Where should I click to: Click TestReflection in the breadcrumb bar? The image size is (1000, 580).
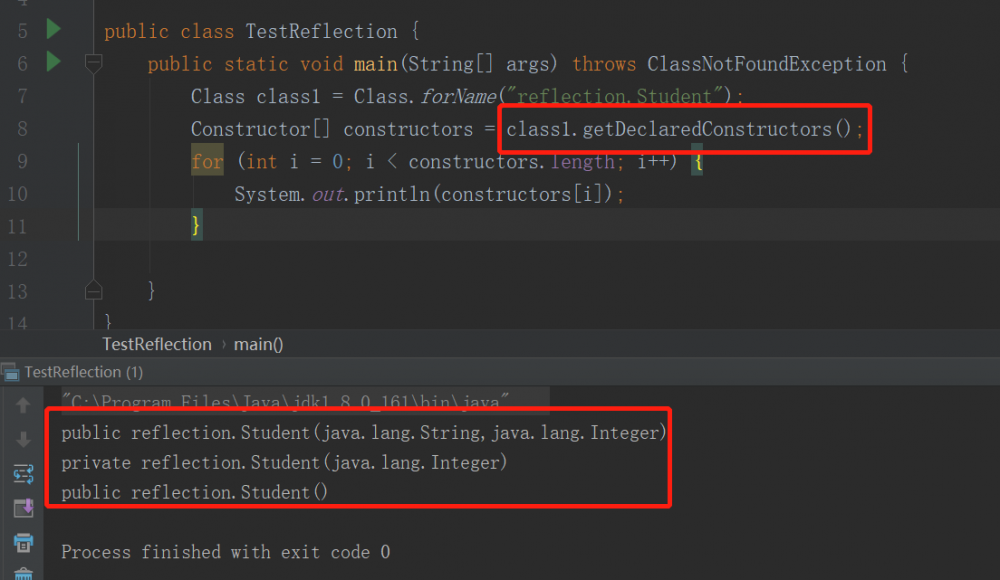(x=157, y=344)
